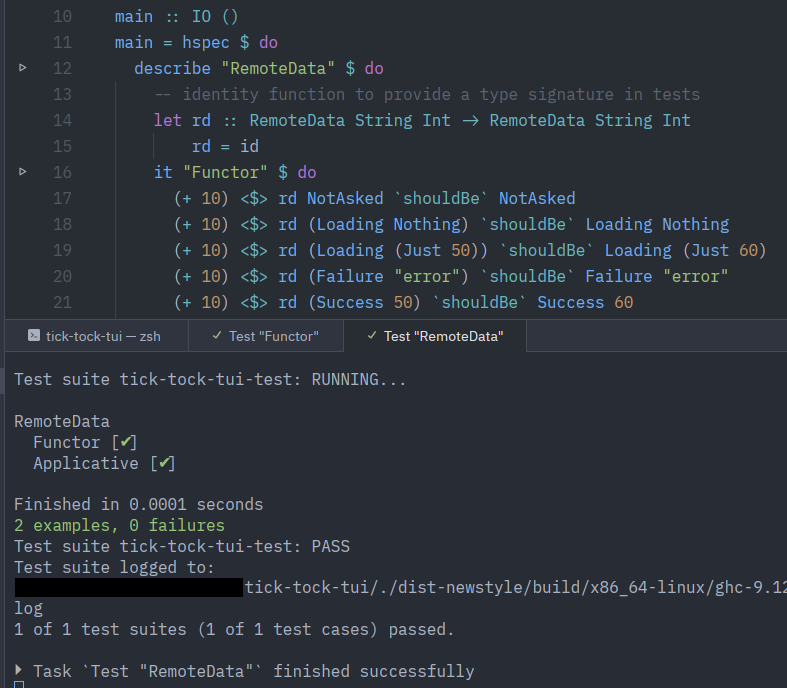
Task: Switch to tick-tock-tui — zsh terminal tab
Action: 96,336
